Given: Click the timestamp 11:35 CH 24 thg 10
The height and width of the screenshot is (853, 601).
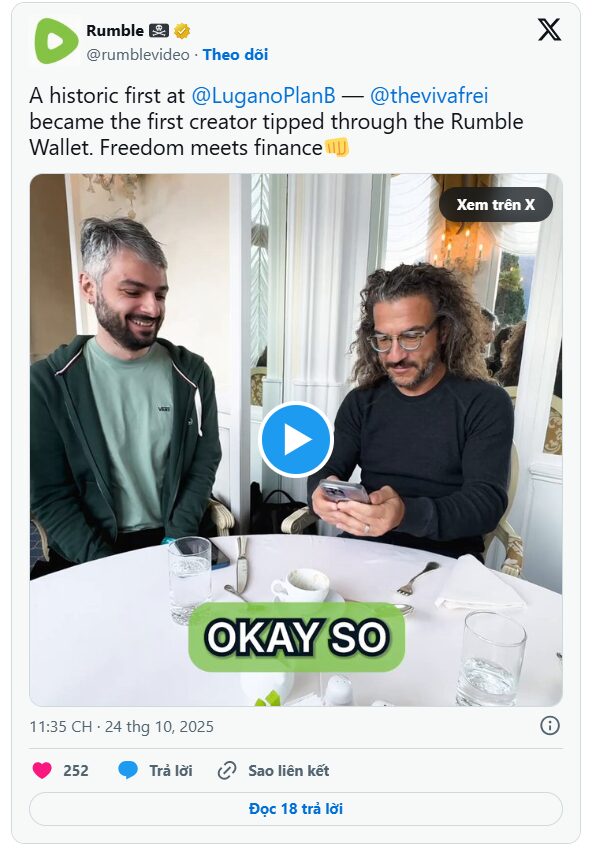Looking at the screenshot, I should [121, 727].
